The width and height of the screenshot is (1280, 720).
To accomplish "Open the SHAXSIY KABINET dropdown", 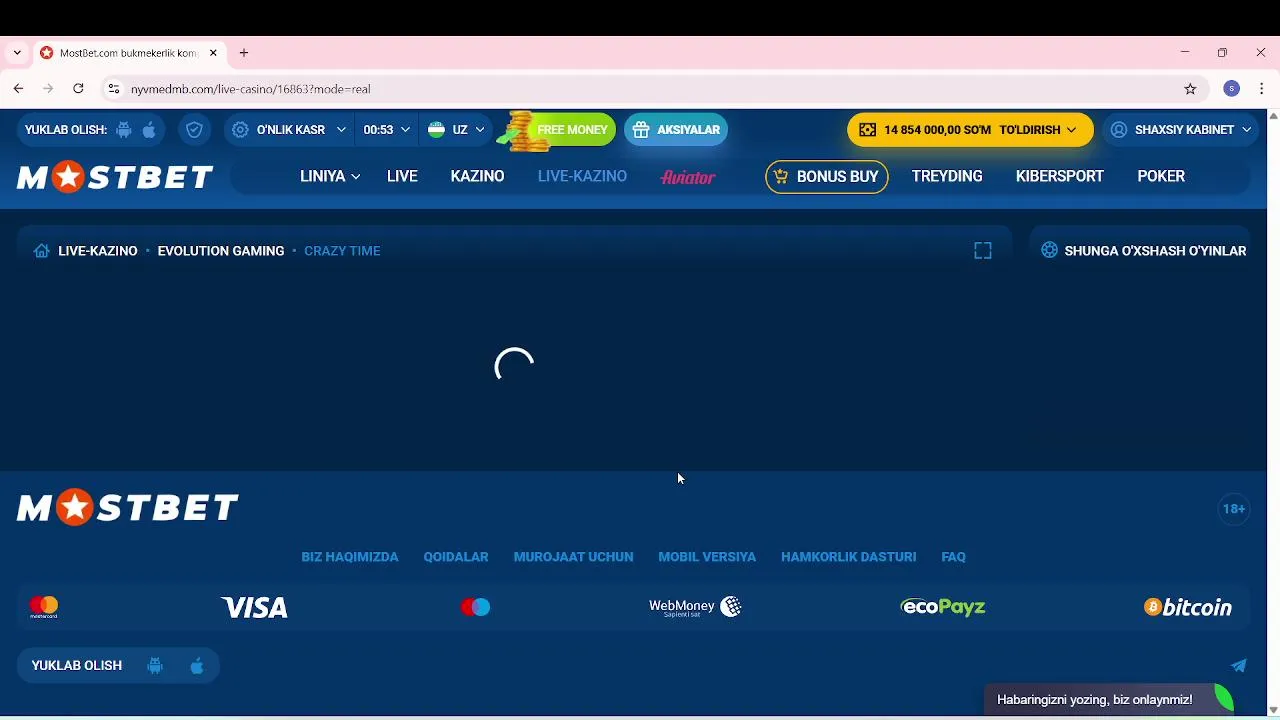I will point(1181,130).
